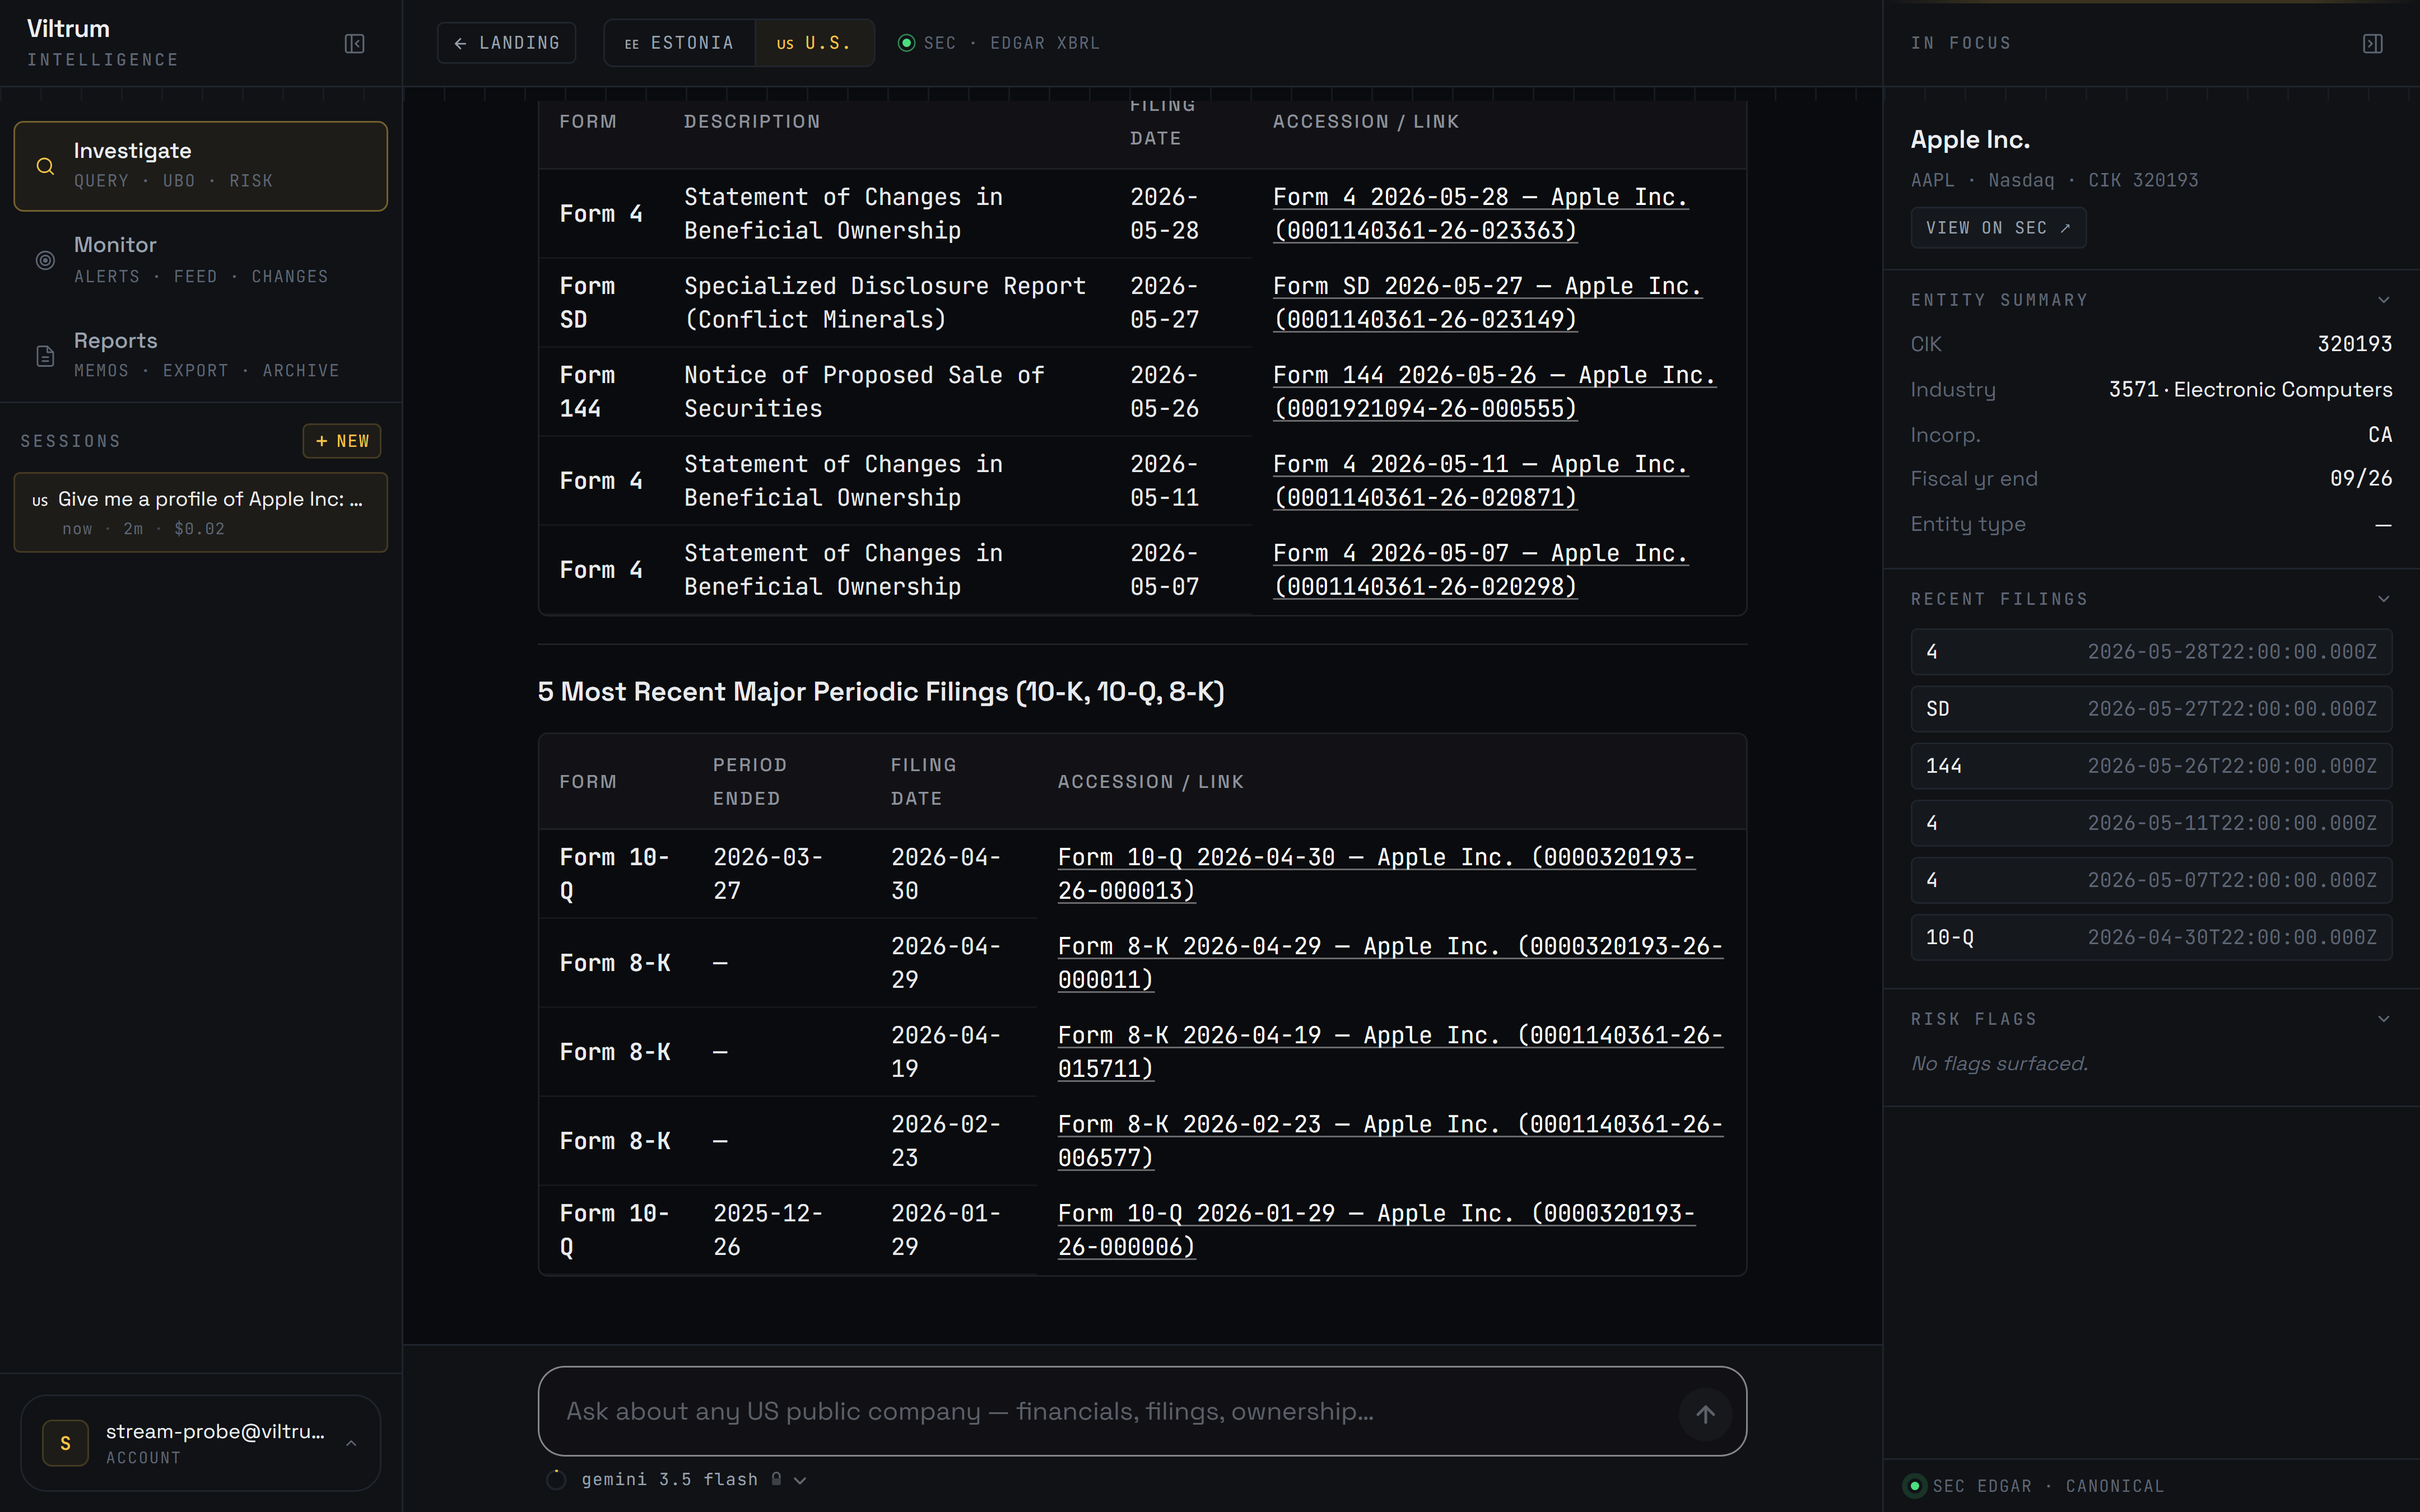The image size is (2420, 1512).
Task: Select recent filing 4 dated 2026-05-11
Action: coord(2151,823)
